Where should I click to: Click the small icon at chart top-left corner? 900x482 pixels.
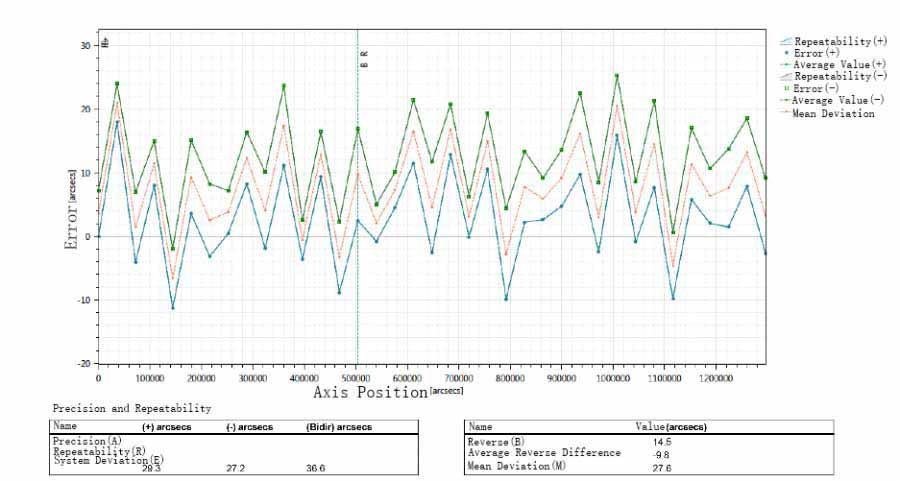(x=105, y=44)
